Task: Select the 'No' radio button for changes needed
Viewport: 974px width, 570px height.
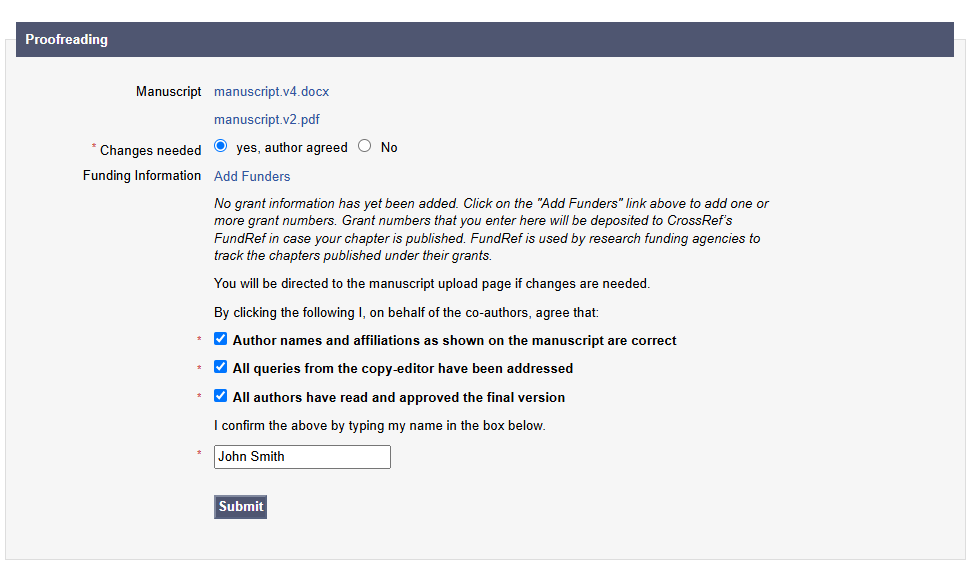Action: coord(365,146)
